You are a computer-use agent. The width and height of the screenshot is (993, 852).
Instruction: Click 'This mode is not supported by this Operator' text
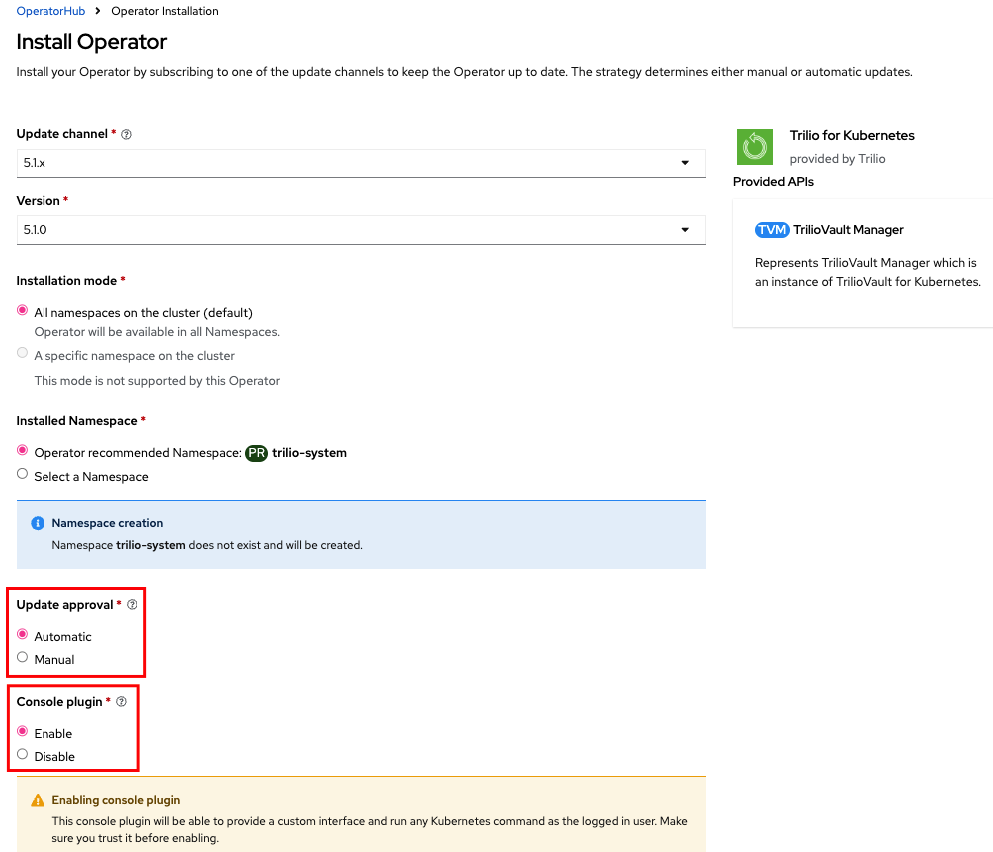[x=157, y=381]
